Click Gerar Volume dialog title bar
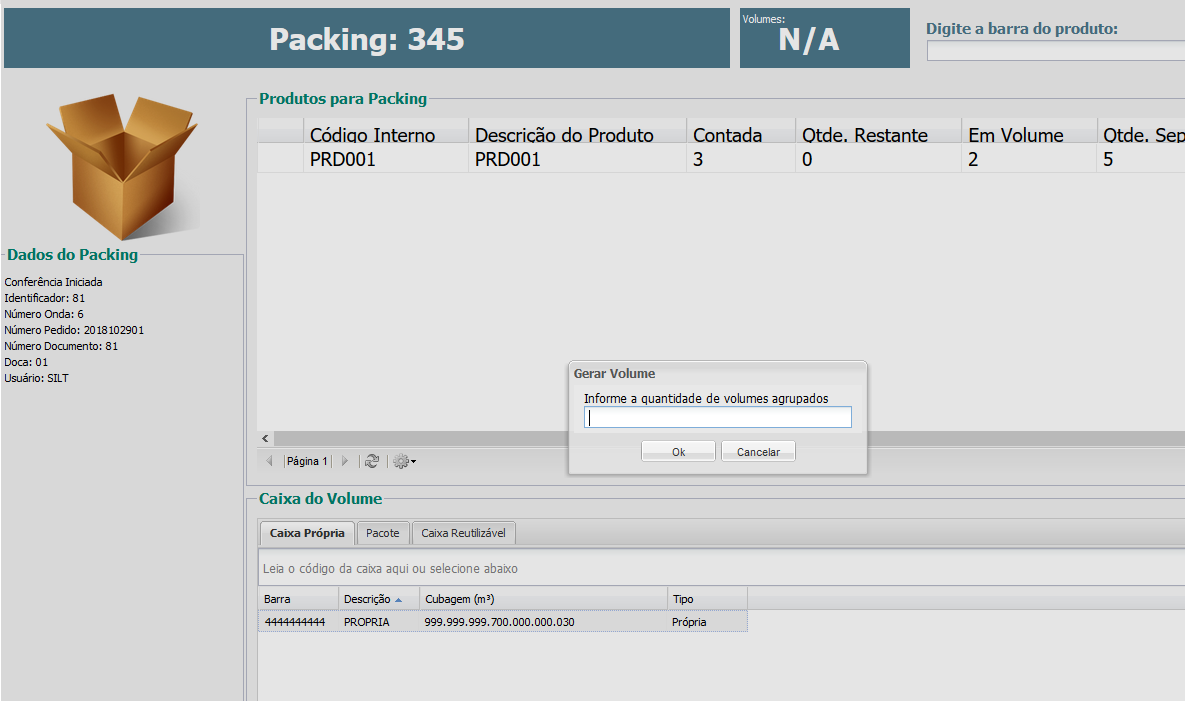 tap(718, 373)
